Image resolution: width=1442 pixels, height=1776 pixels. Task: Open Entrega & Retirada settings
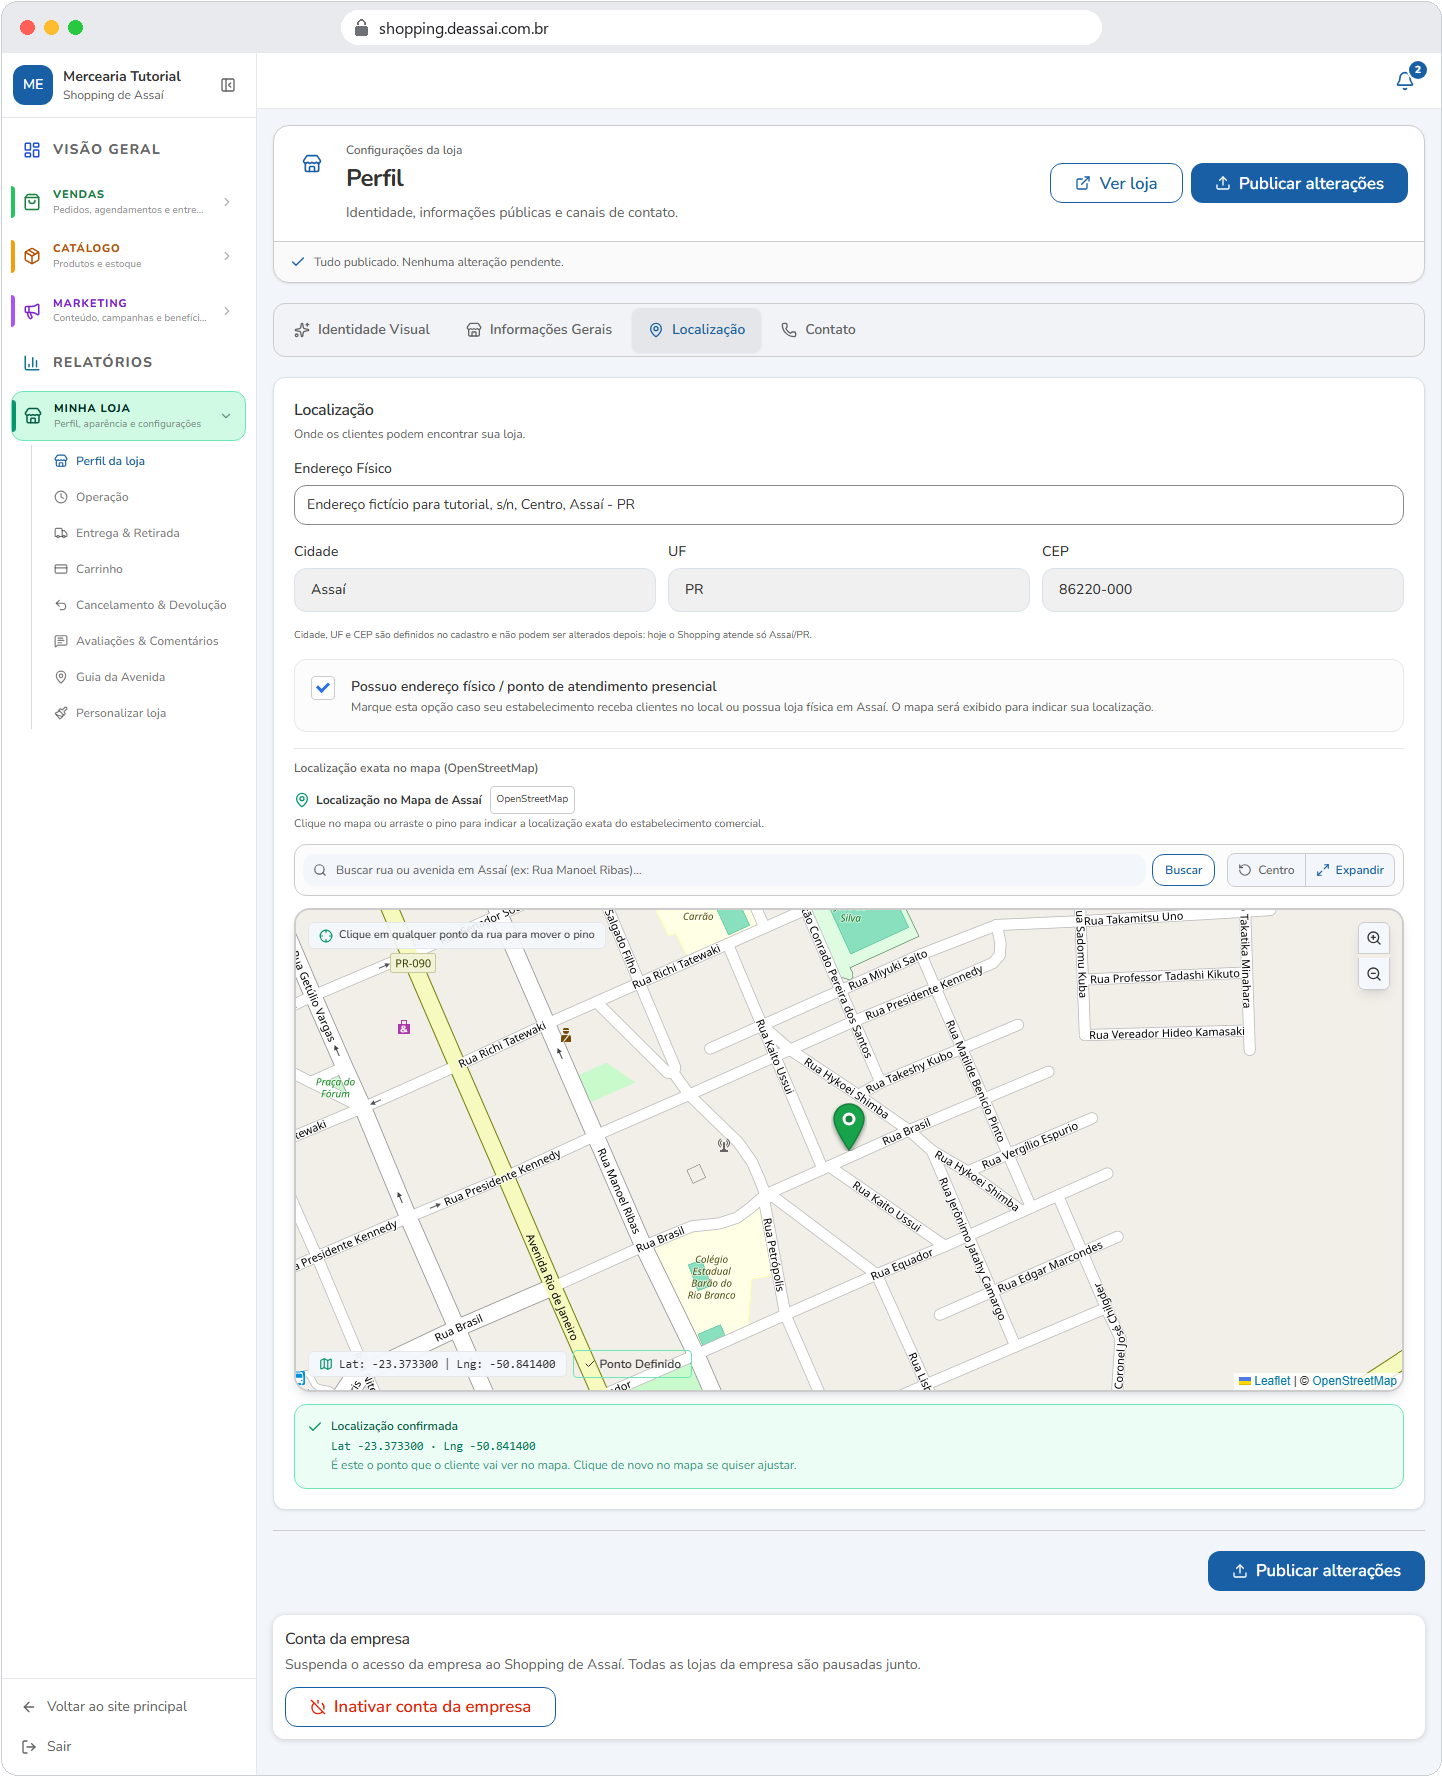[128, 533]
